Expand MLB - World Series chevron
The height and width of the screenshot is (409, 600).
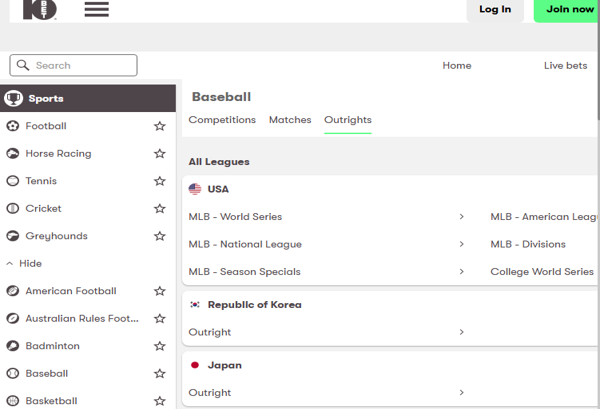(461, 217)
